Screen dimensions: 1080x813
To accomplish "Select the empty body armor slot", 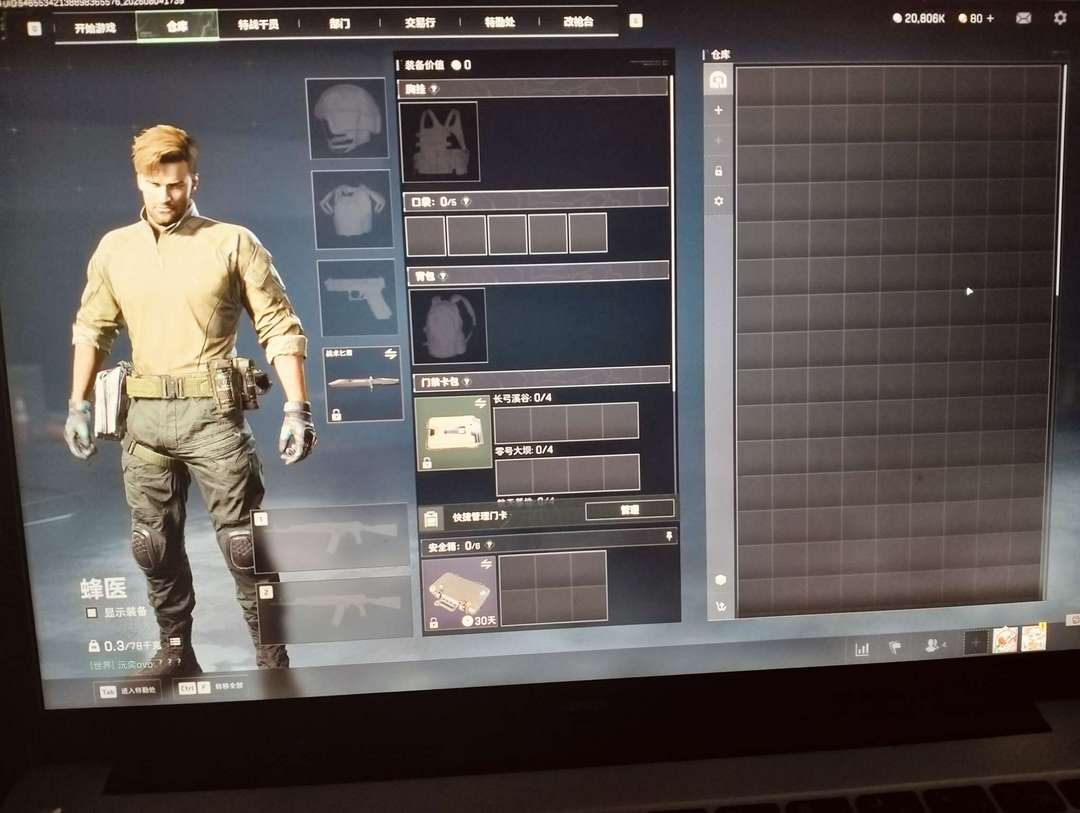I will pyautogui.click(x=353, y=209).
